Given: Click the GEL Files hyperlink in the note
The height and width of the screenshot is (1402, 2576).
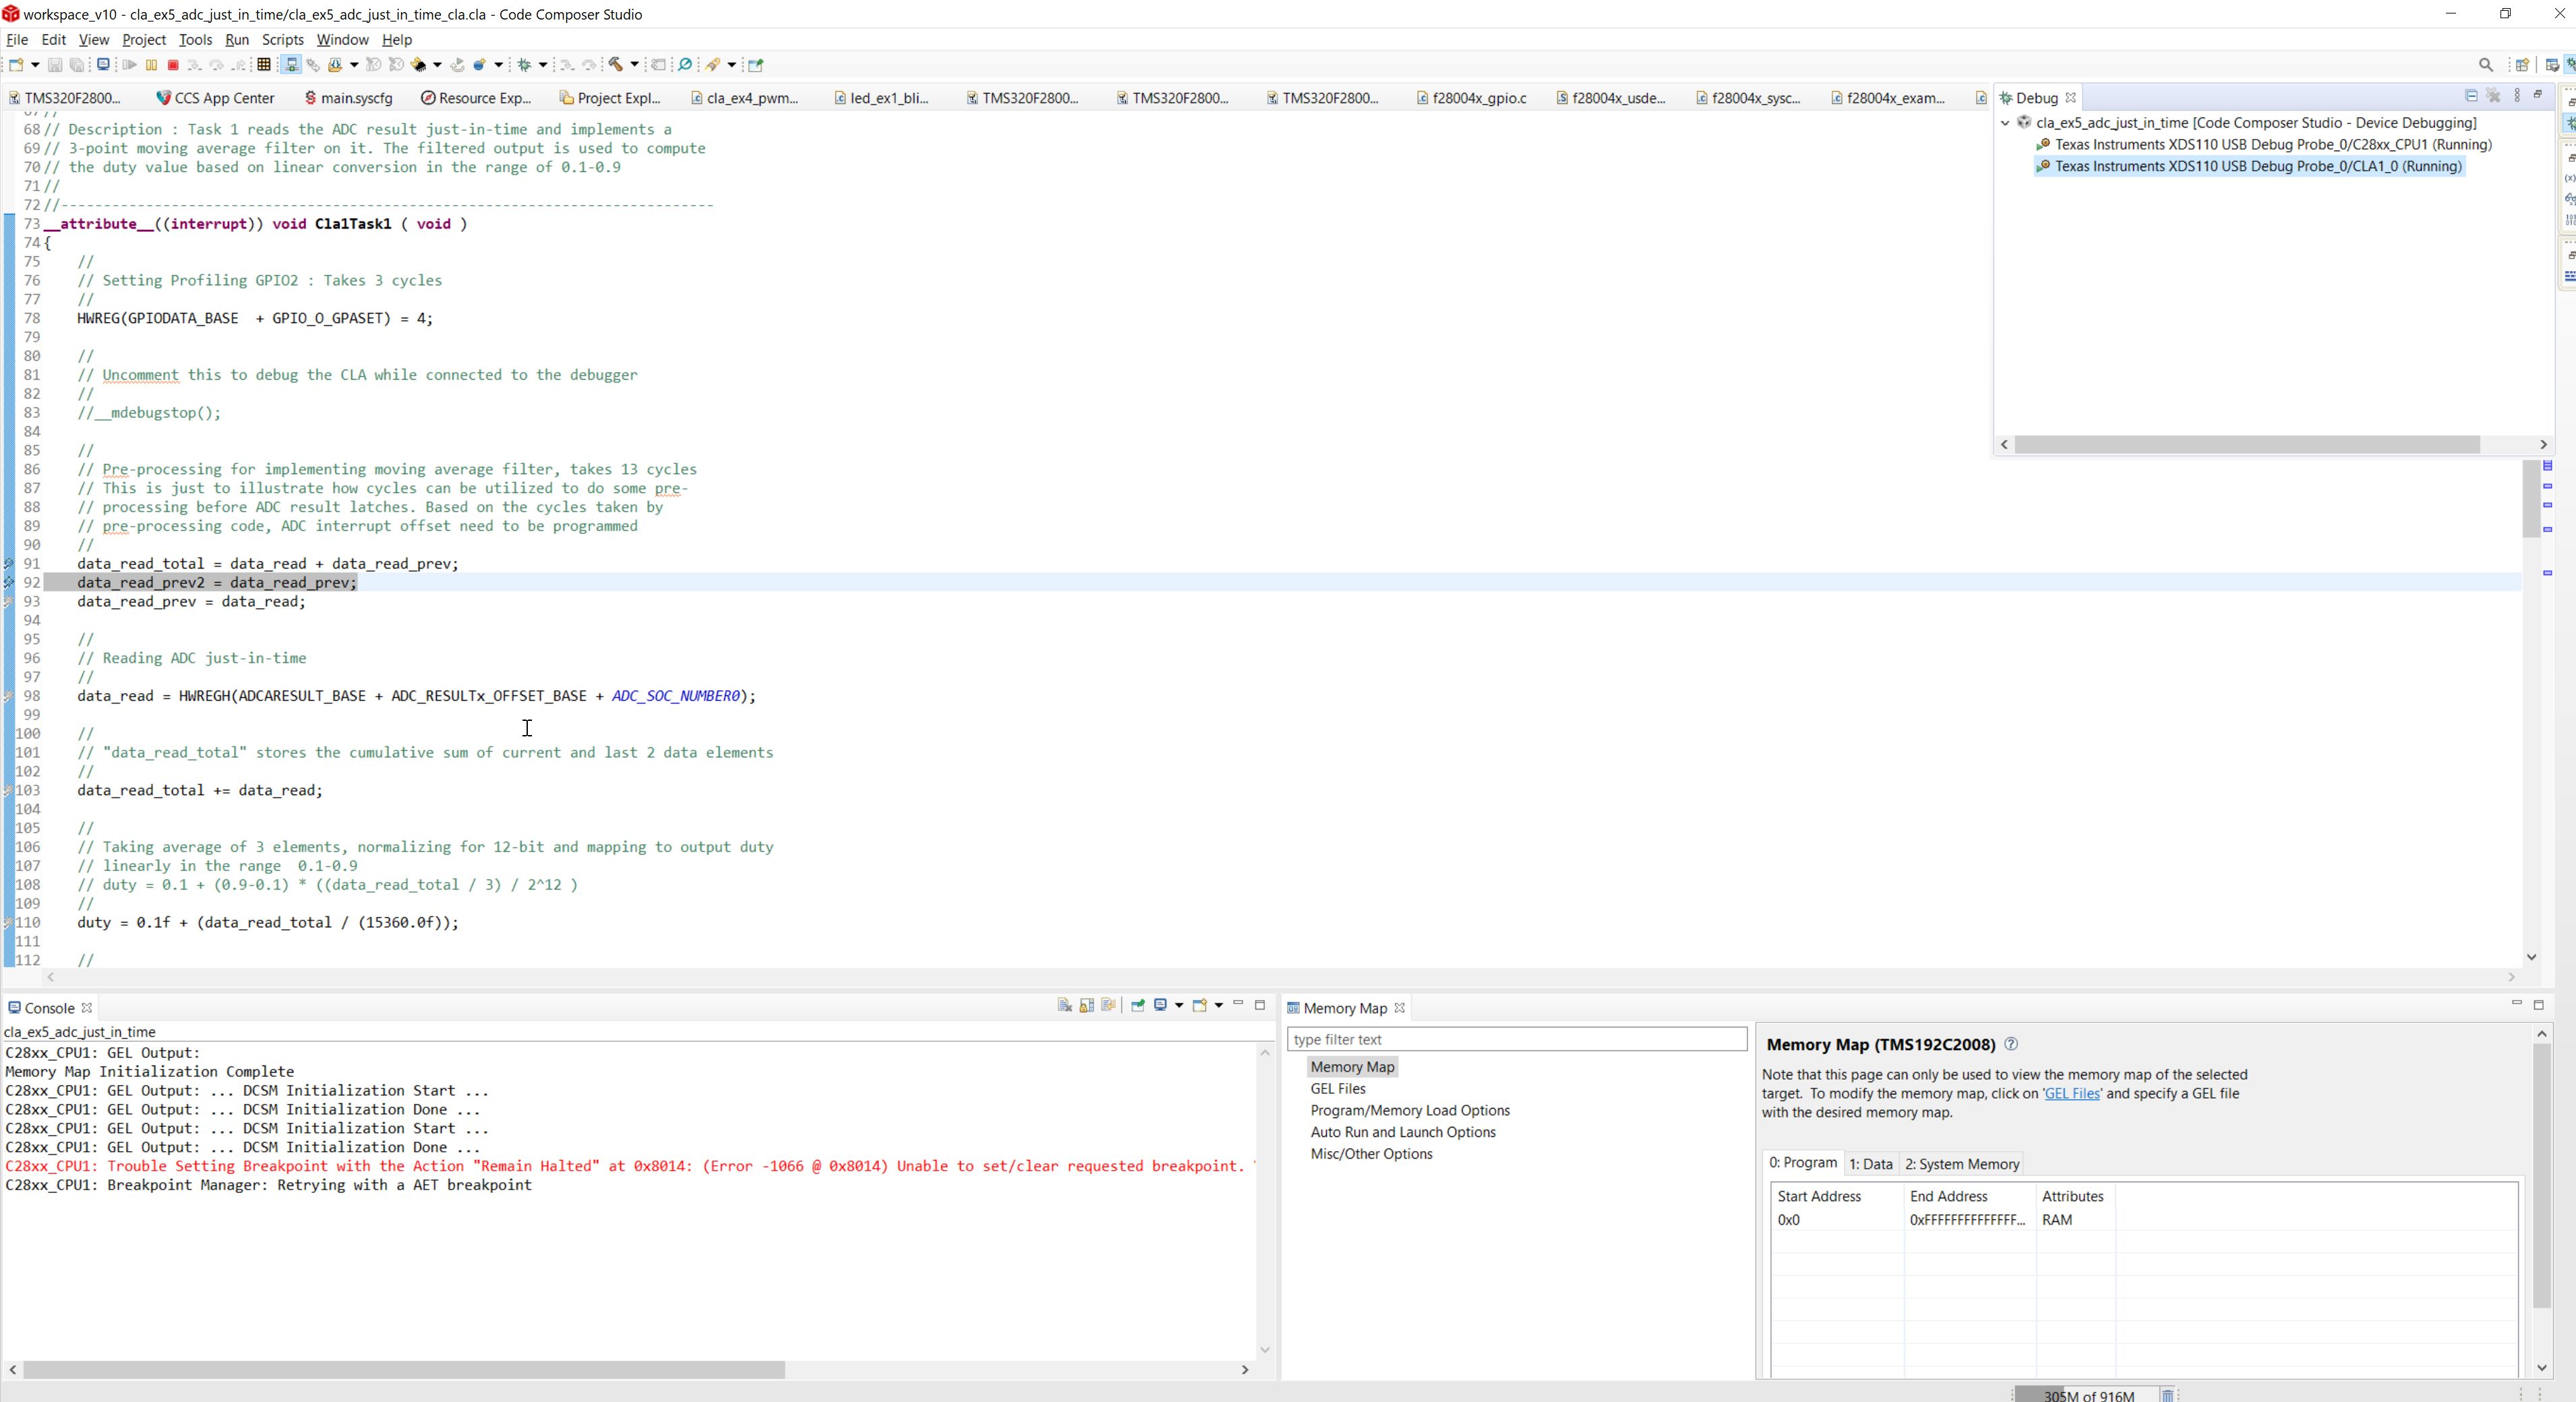Looking at the screenshot, I should tap(2072, 1093).
